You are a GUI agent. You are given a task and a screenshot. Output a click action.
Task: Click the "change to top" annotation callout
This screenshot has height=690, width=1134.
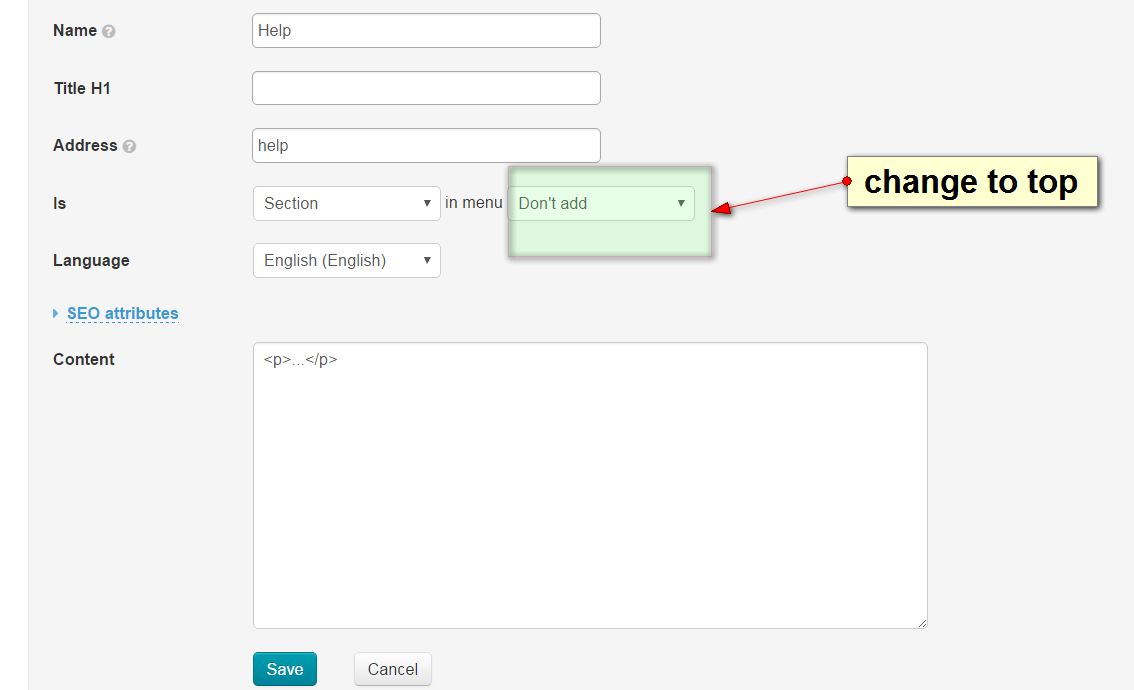971,182
